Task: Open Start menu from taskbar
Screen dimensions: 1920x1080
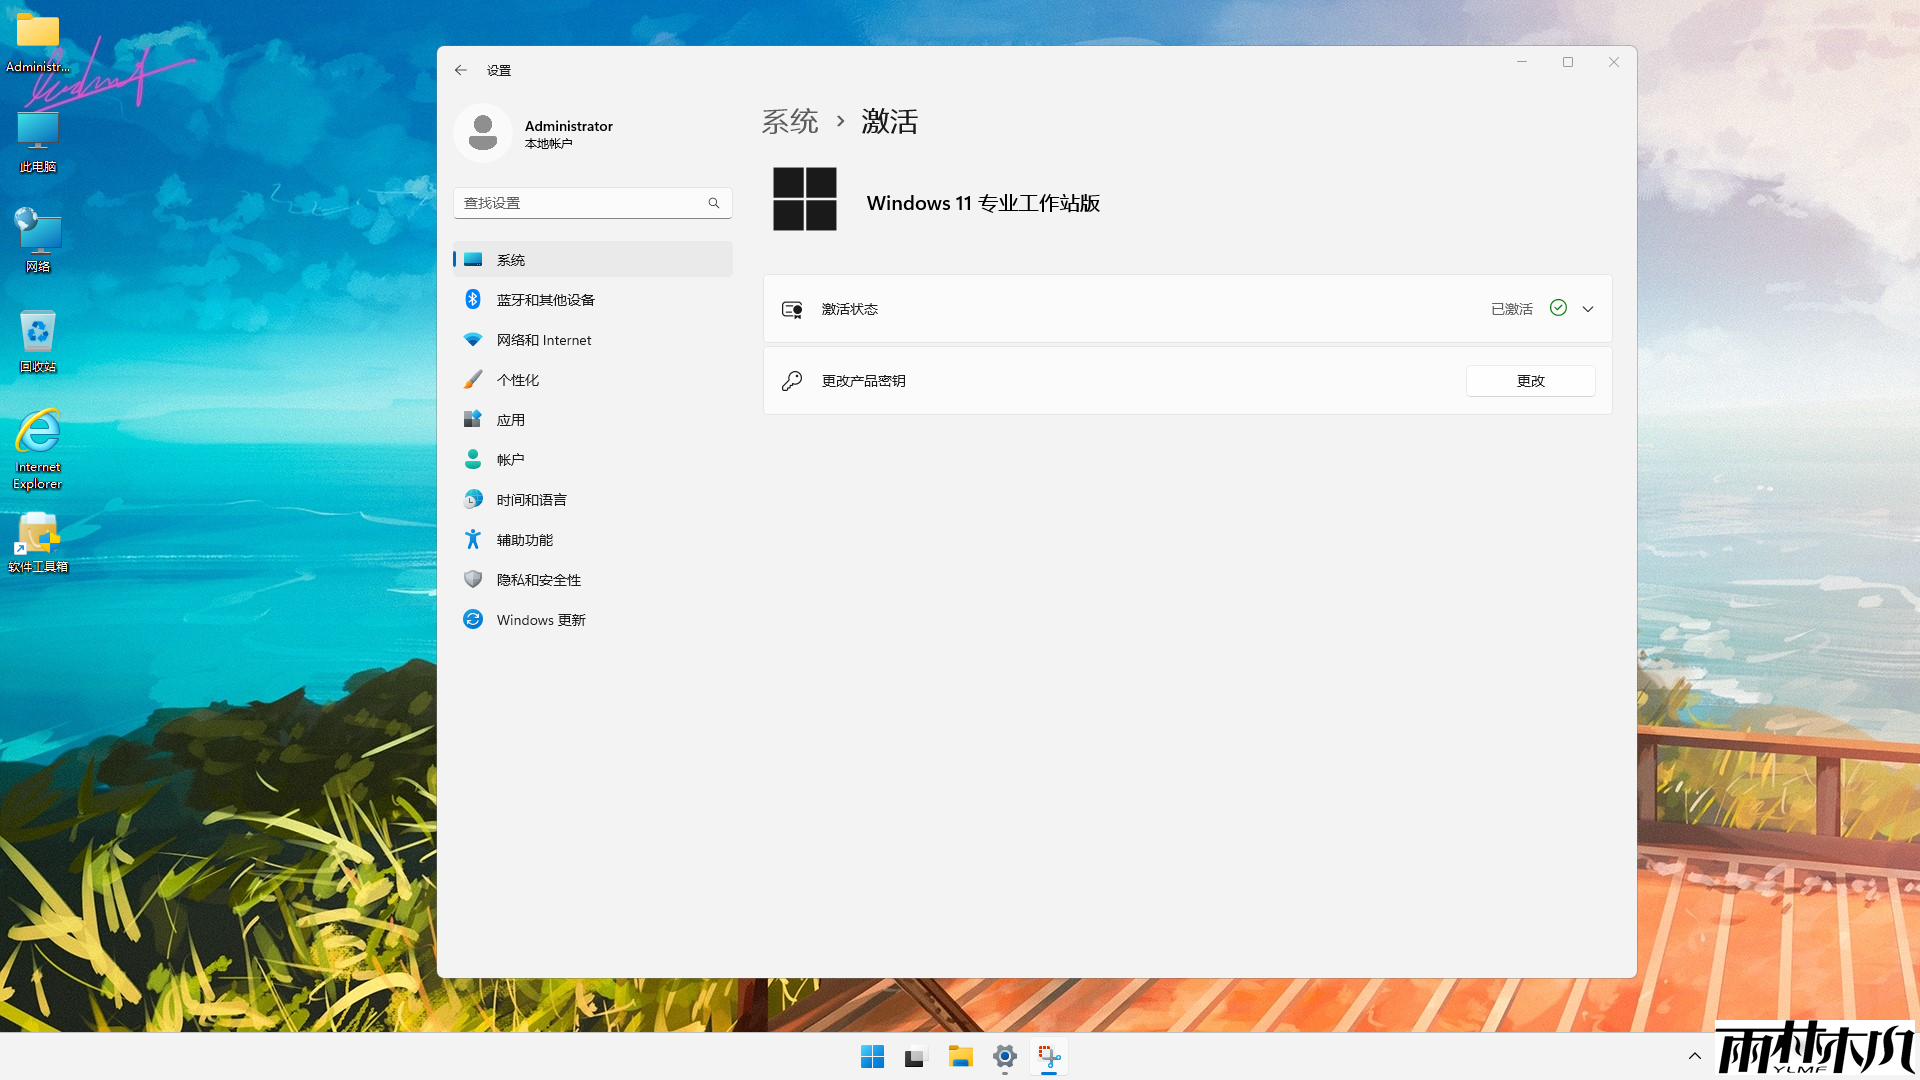Action: pos(872,1055)
